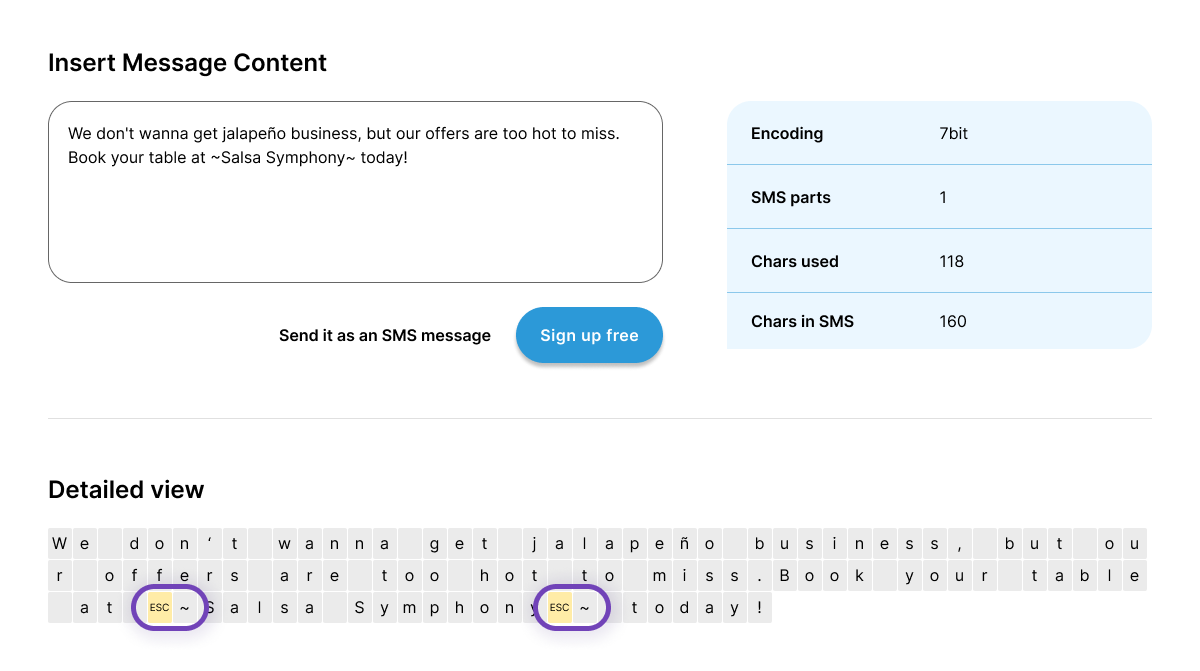The height and width of the screenshot is (671, 1200).
Task: Click the Send it as an SMS message text
Action: click(x=384, y=336)
